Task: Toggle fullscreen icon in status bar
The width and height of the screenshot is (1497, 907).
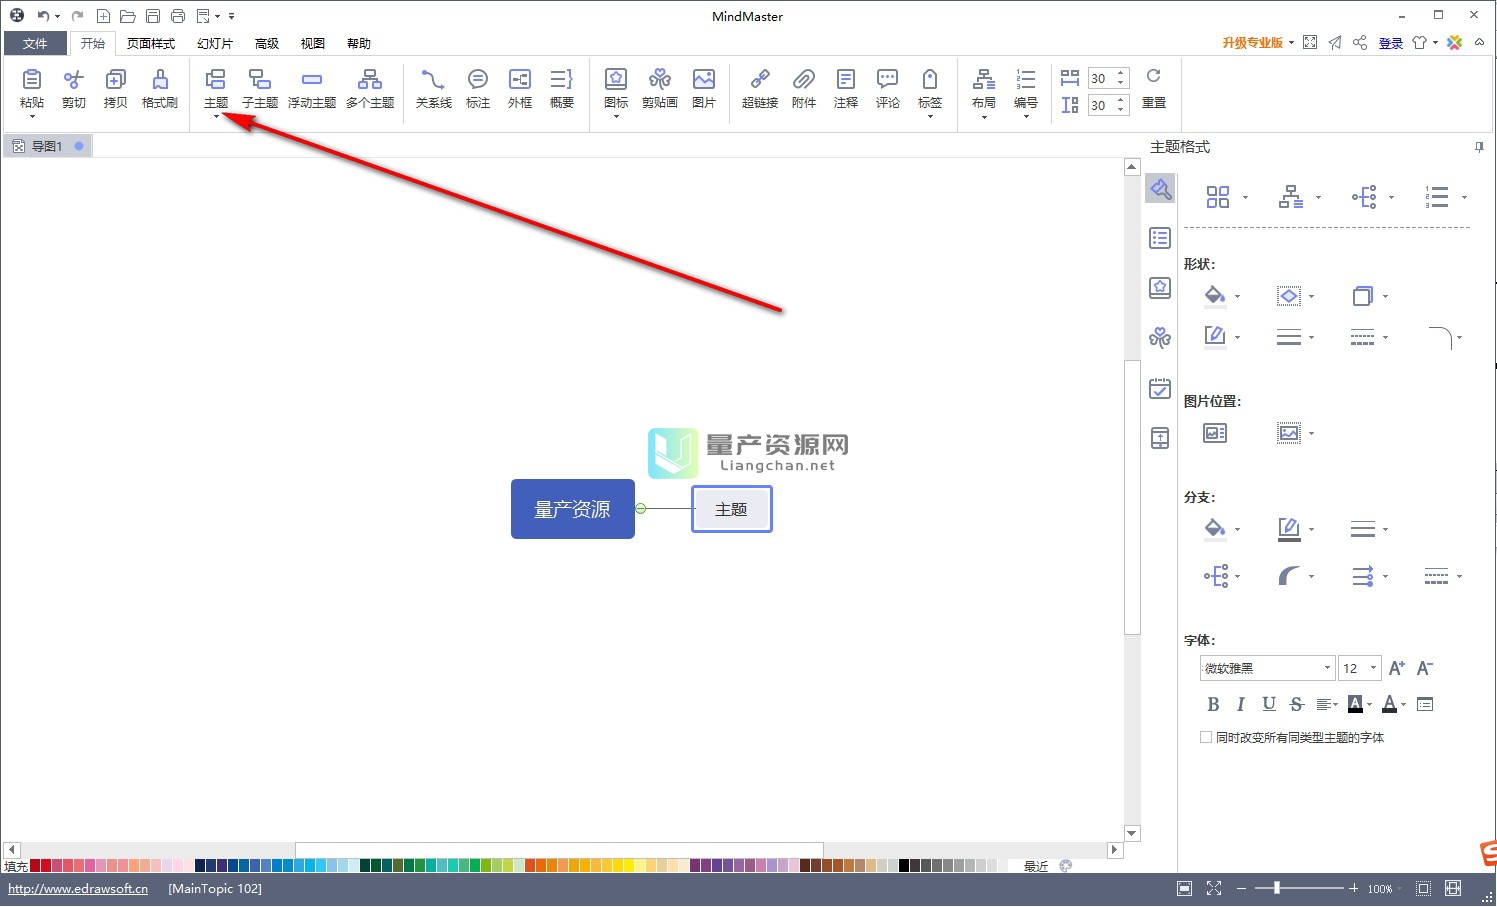Action: (1214, 888)
